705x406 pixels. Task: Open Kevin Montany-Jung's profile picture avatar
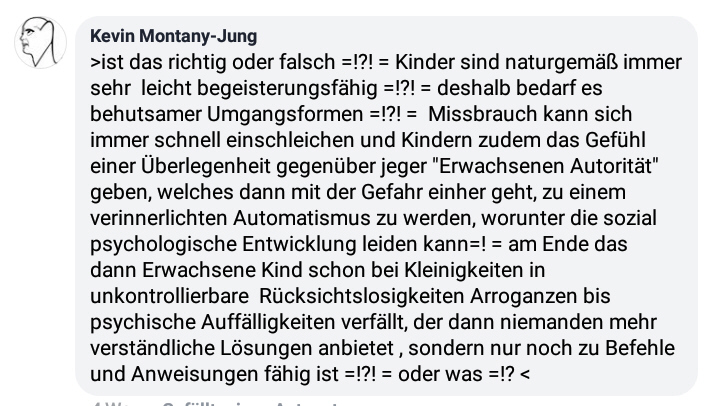pyautogui.click(x=40, y=42)
